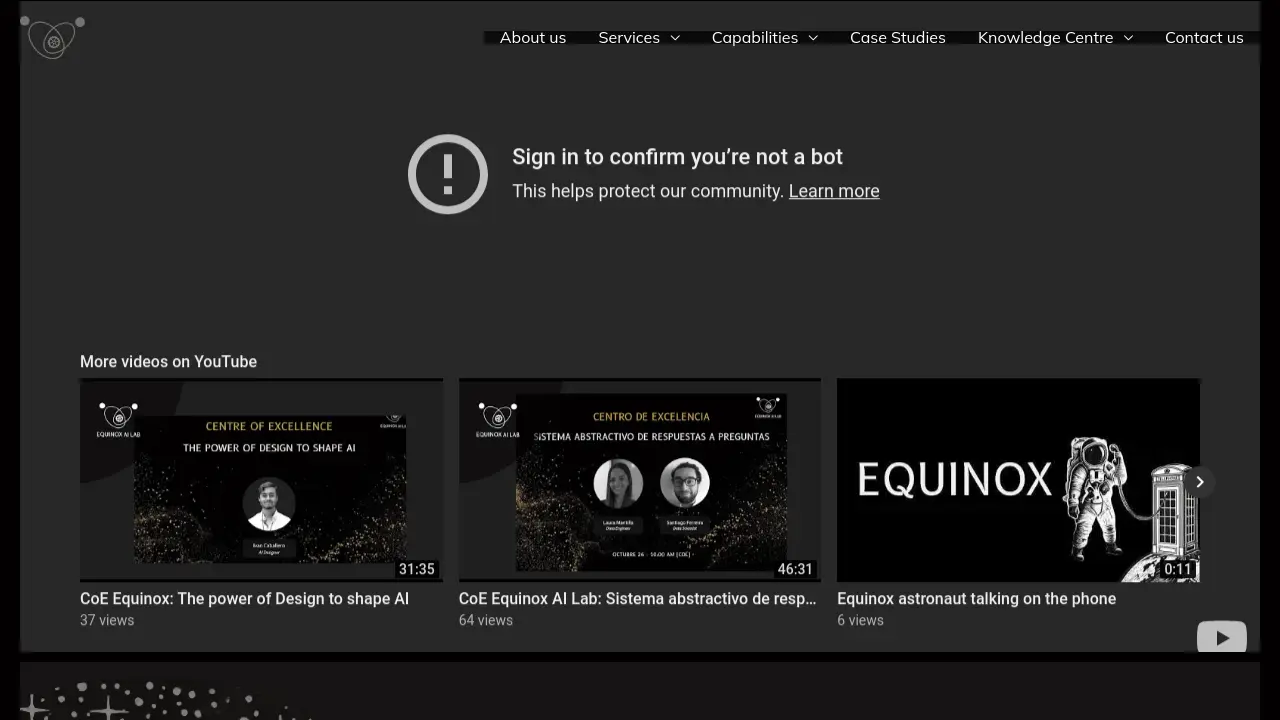Open the Capabilities menu item
Image resolution: width=1280 pixels, height=720 pixels.
tap(755, 37)
